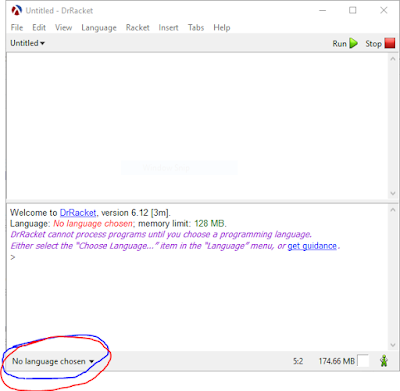Click definitions pane scroll-up arrow

pos(393,59)
